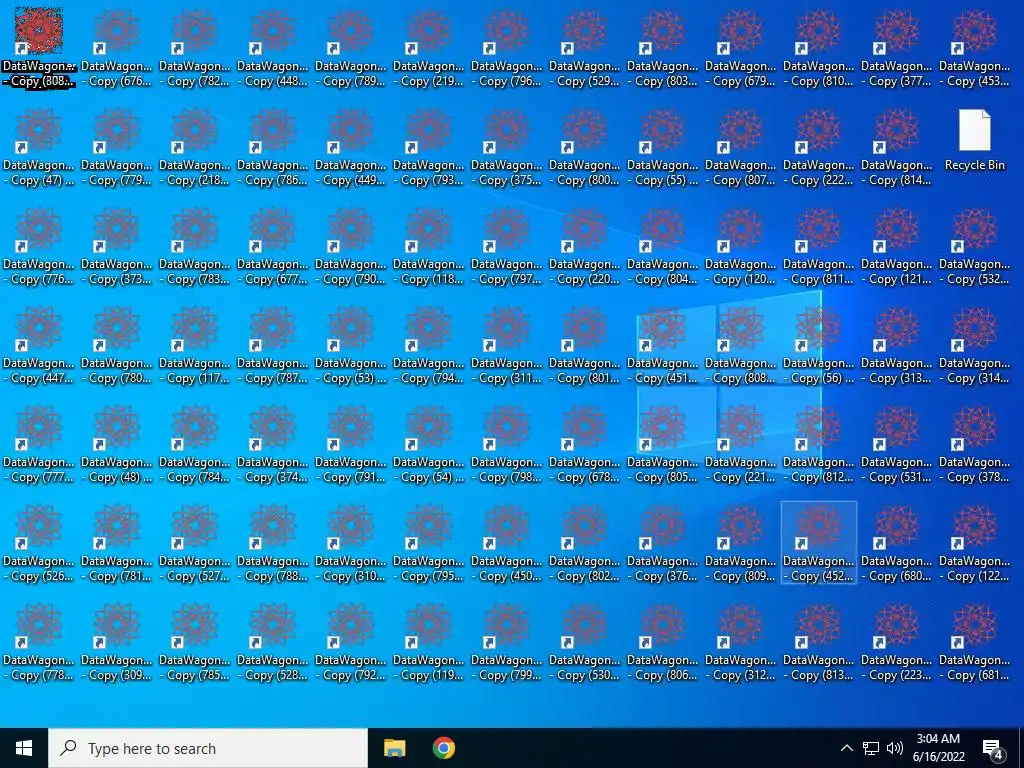Click DataWagon shortcut Copy (793
The width and height of the screenshot is (1024, 768).
428,148
